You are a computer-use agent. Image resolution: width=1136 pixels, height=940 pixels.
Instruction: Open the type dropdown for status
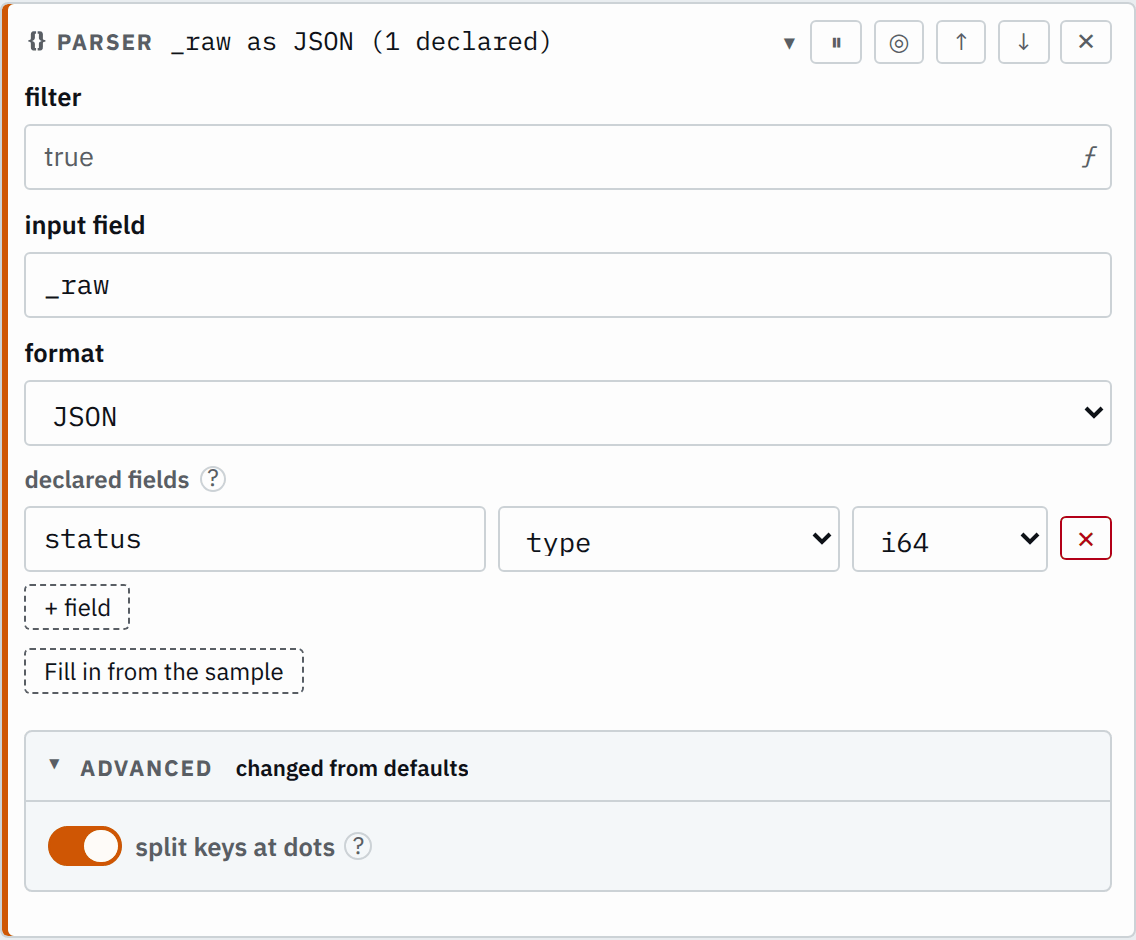(x=668, y=539)
